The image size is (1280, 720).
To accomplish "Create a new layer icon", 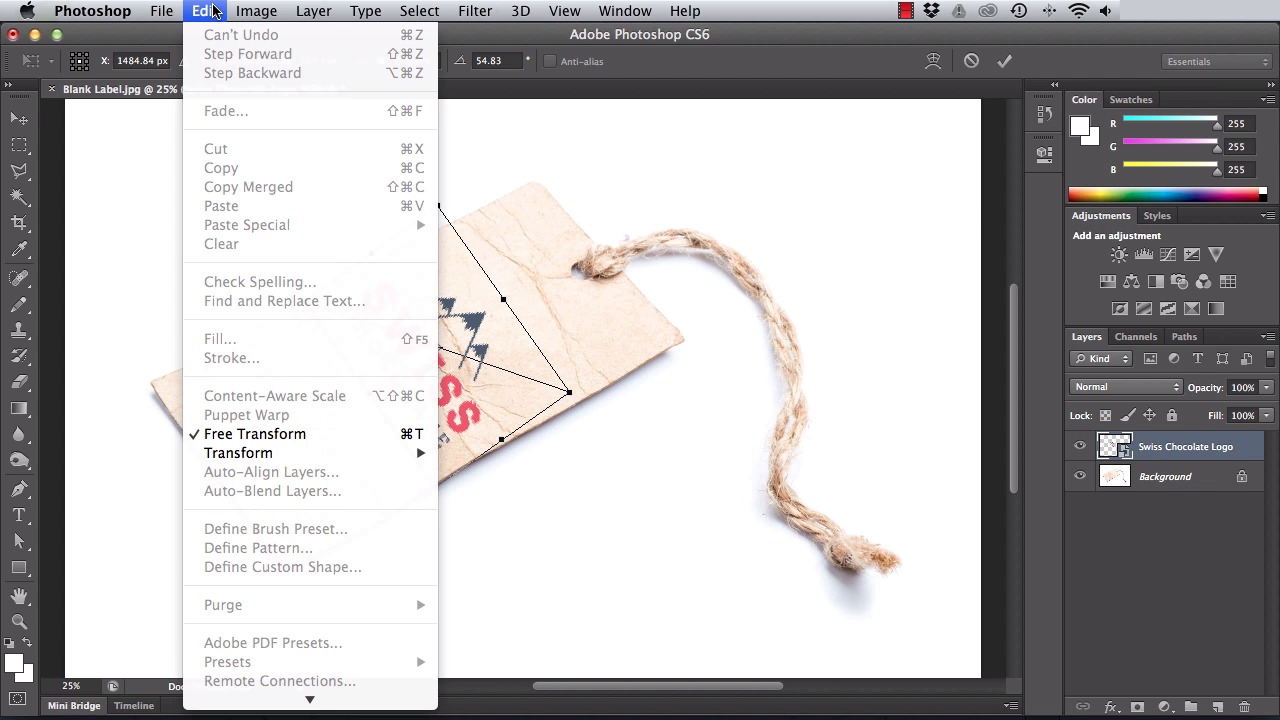I will [x=1218, y=707].
